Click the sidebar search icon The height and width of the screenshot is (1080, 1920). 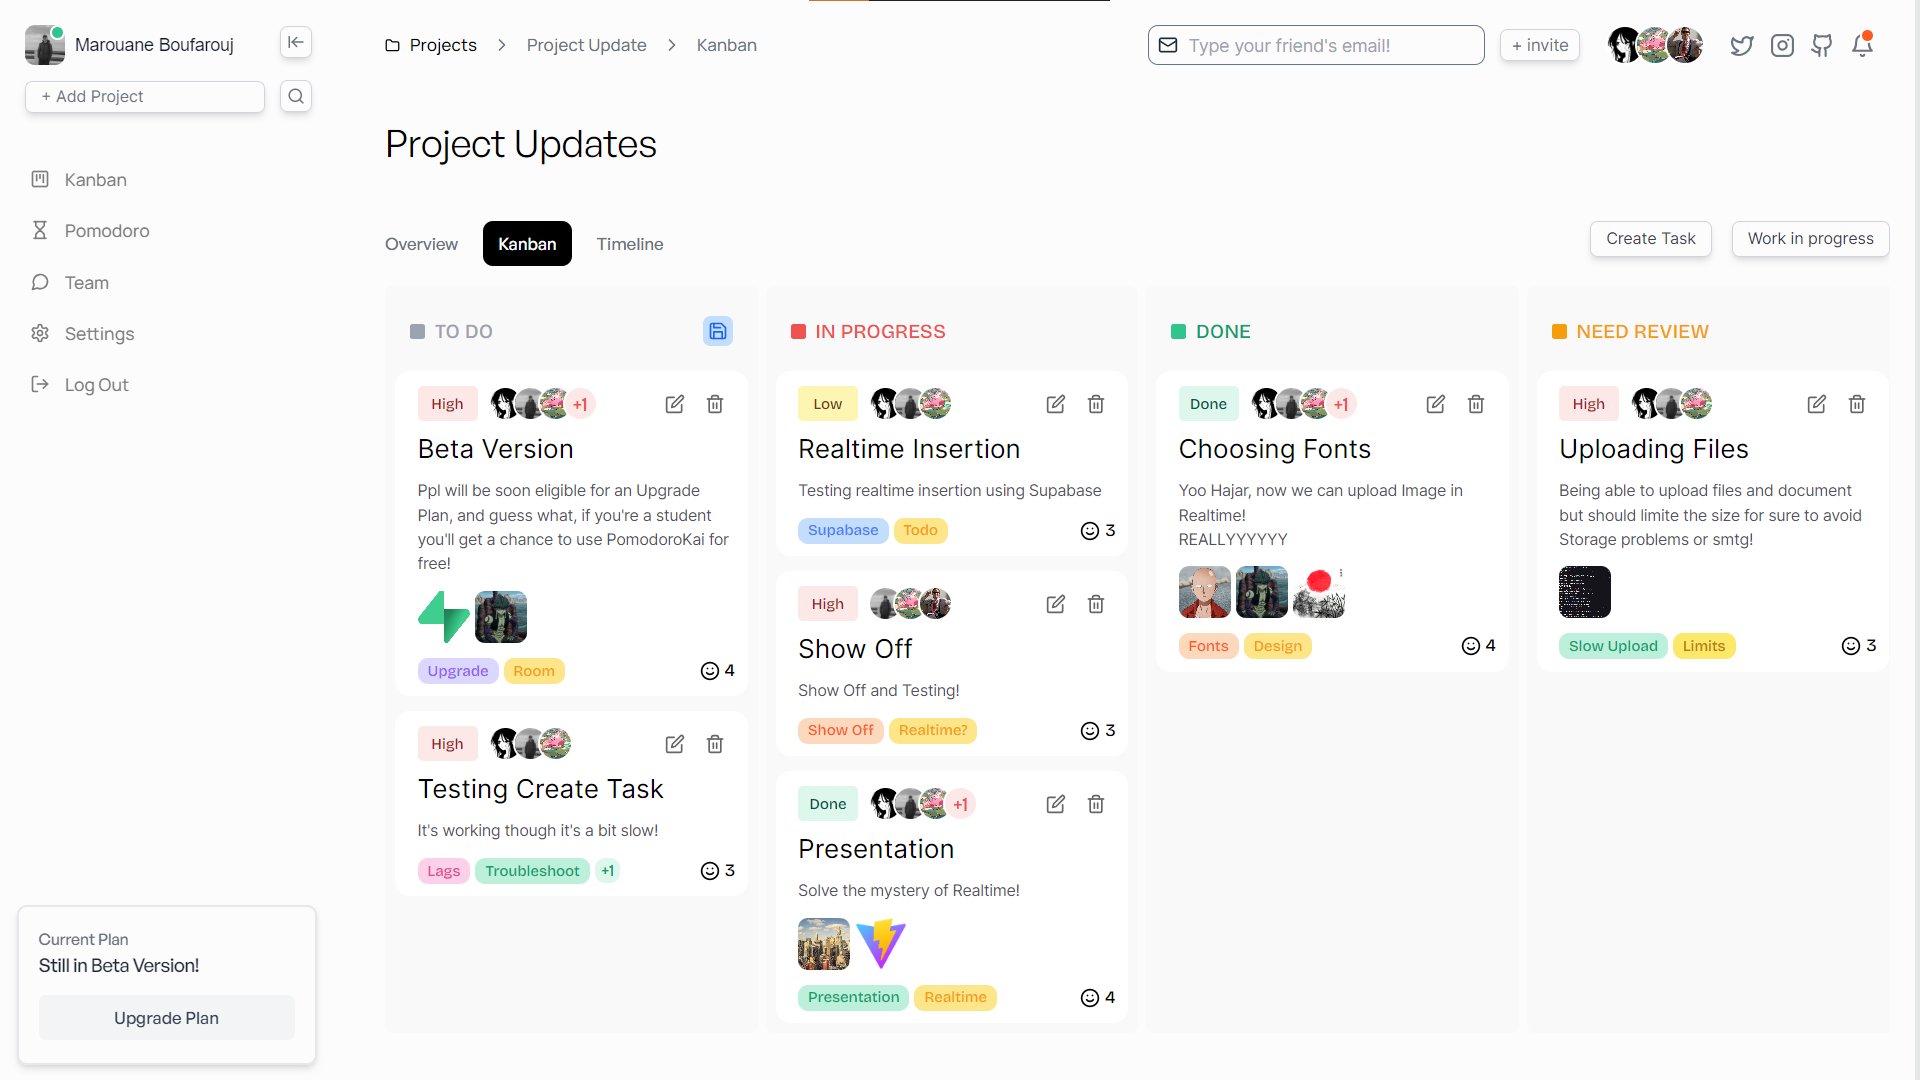pos(295,96)
